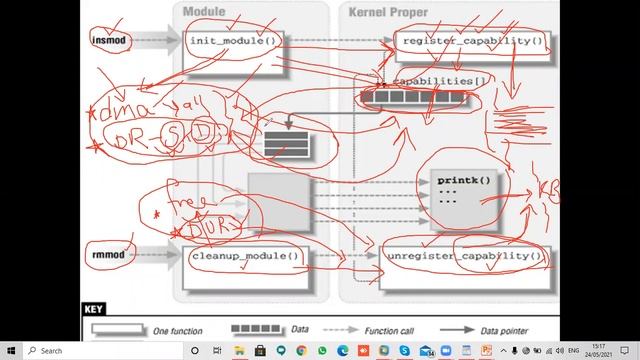Expand hidden system tray icons
Viewport: 640px width, 360px height.
pos(503,351)
